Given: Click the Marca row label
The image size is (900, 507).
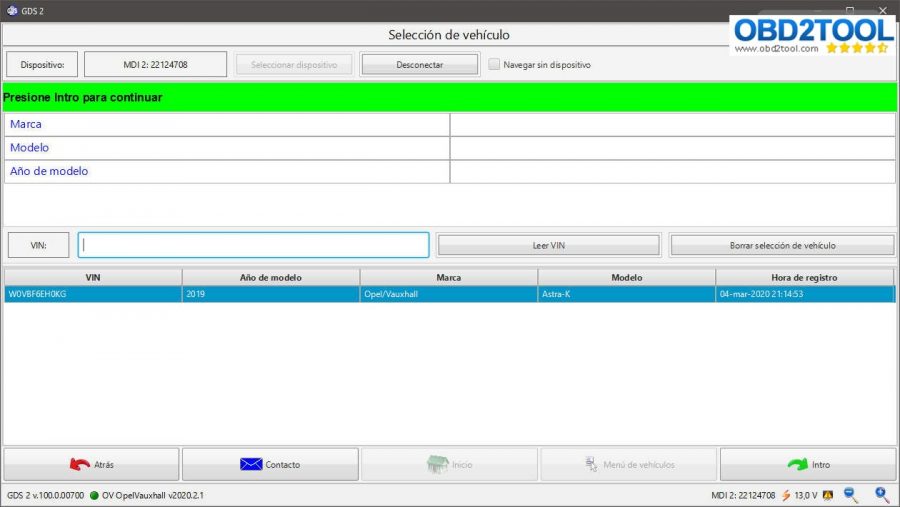Looking at the screenshot, I should [26, 124].
